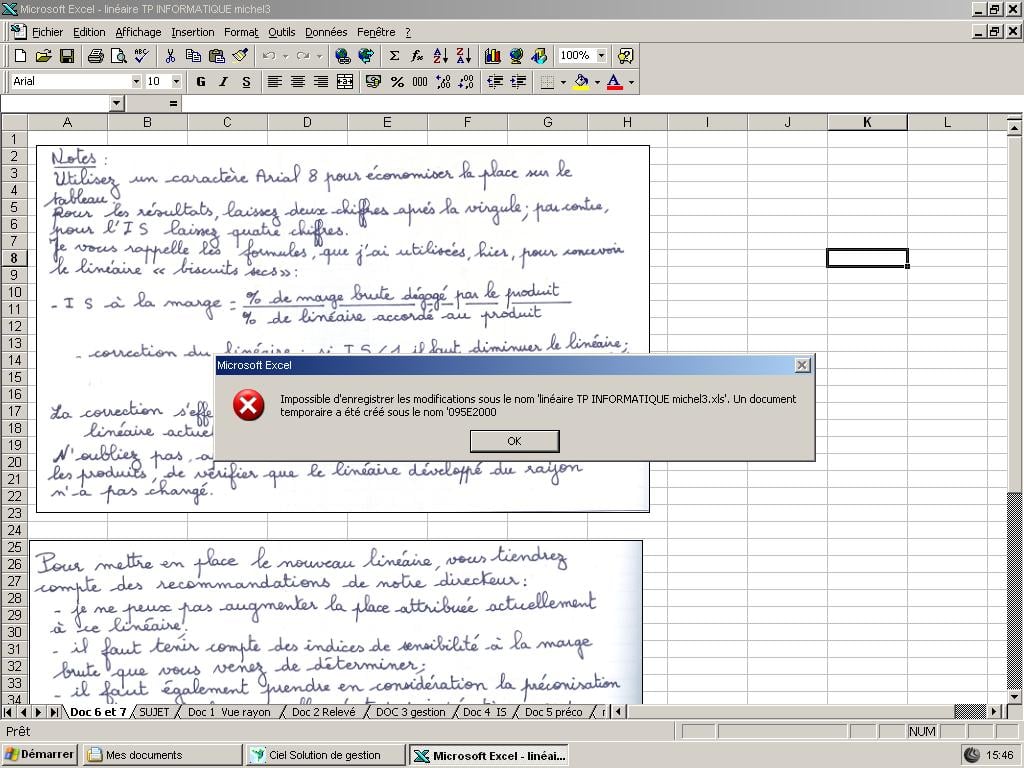Screen dimensions: 1024x768
Task: Open the Affichage menu
Action: 138,32
